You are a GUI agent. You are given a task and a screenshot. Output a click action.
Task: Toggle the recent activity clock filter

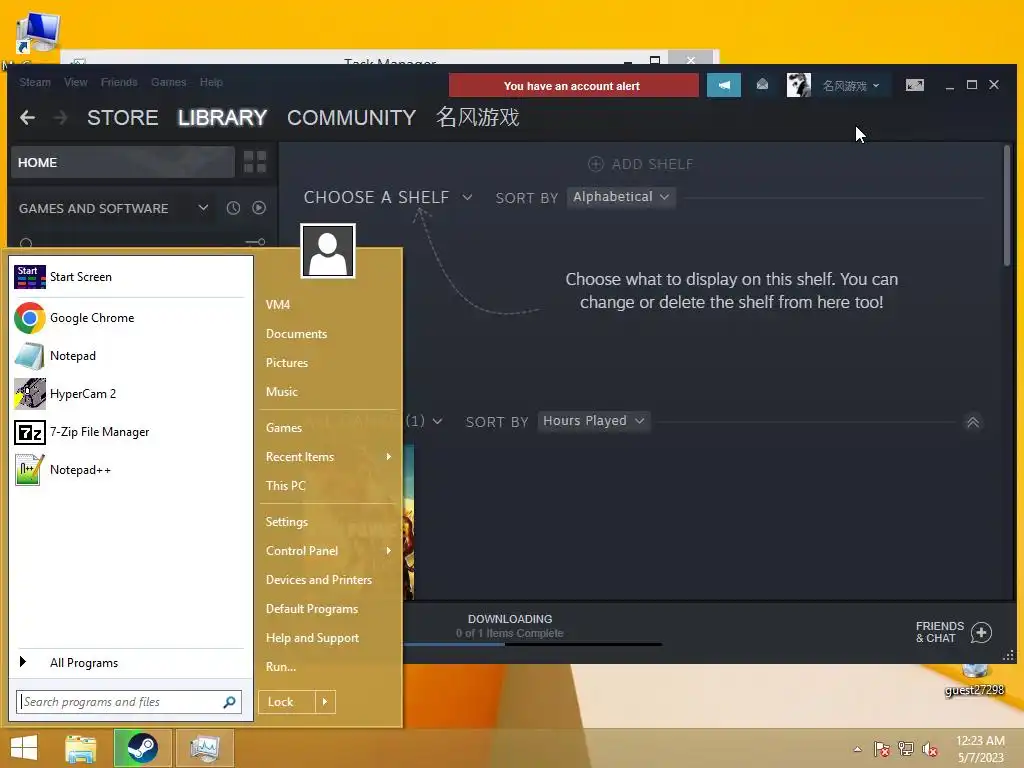coord(233,208)
